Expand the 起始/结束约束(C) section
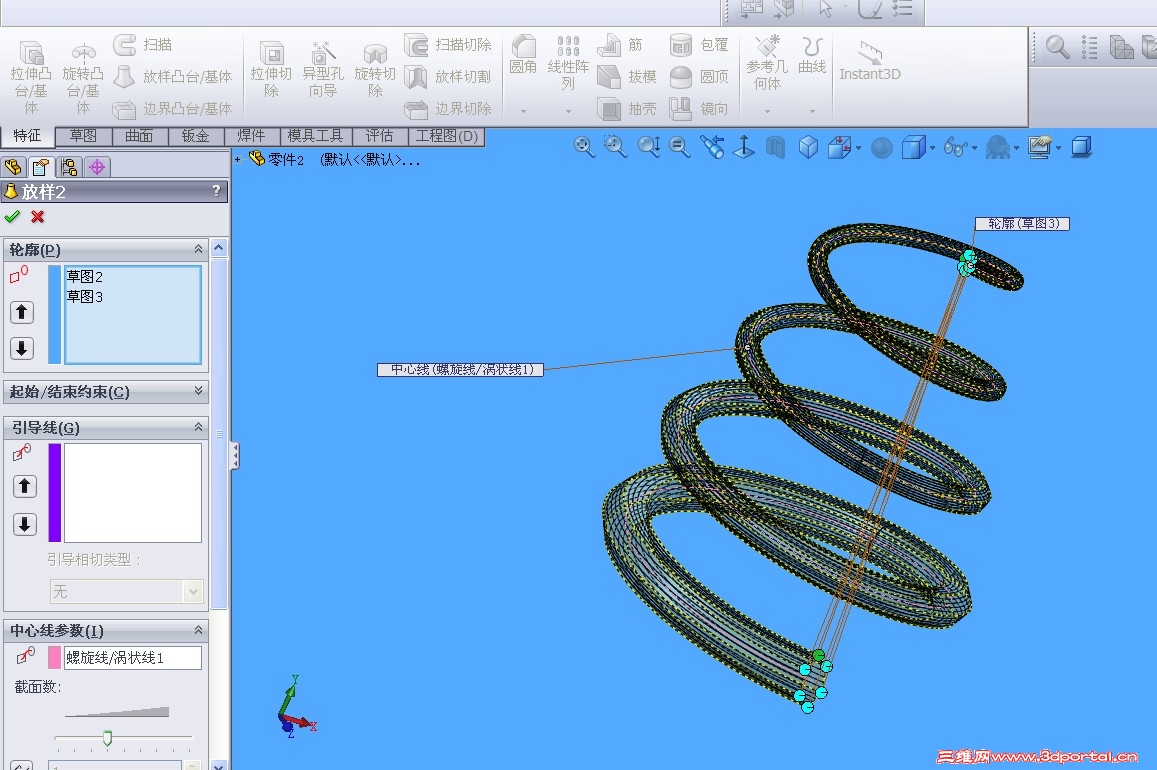 [198, 391]
